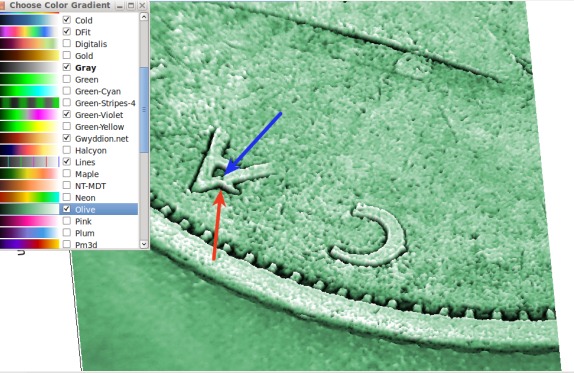The height and width of the screenshot is (373, 574).
Task: Click the Gray gradient name
Action: 86,68
